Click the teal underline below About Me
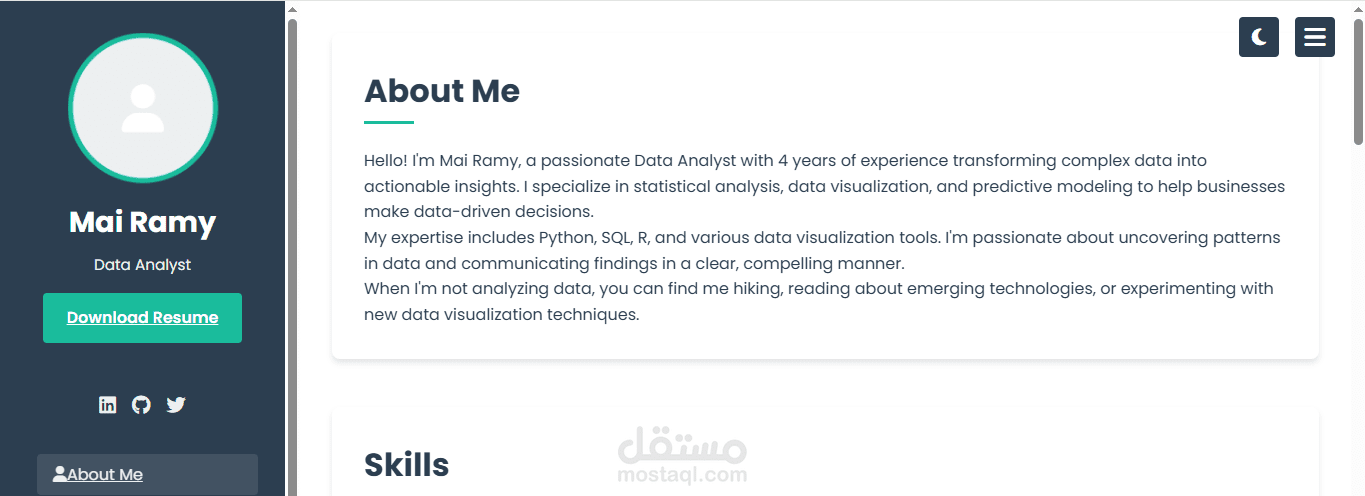The height and width of the screenshot is (496, 1365). tap(389, 123)
